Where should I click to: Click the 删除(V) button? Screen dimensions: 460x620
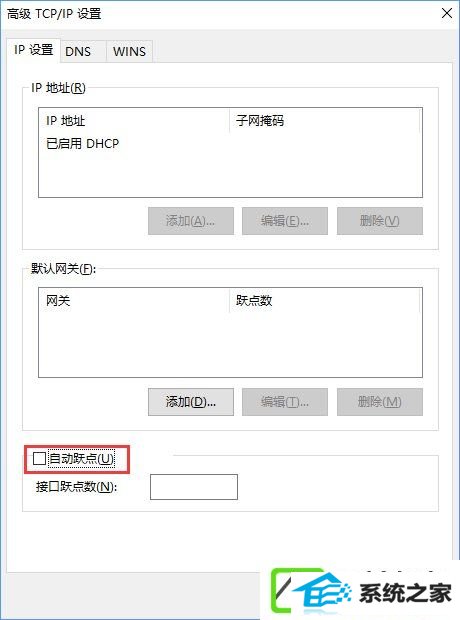[380, 221]
